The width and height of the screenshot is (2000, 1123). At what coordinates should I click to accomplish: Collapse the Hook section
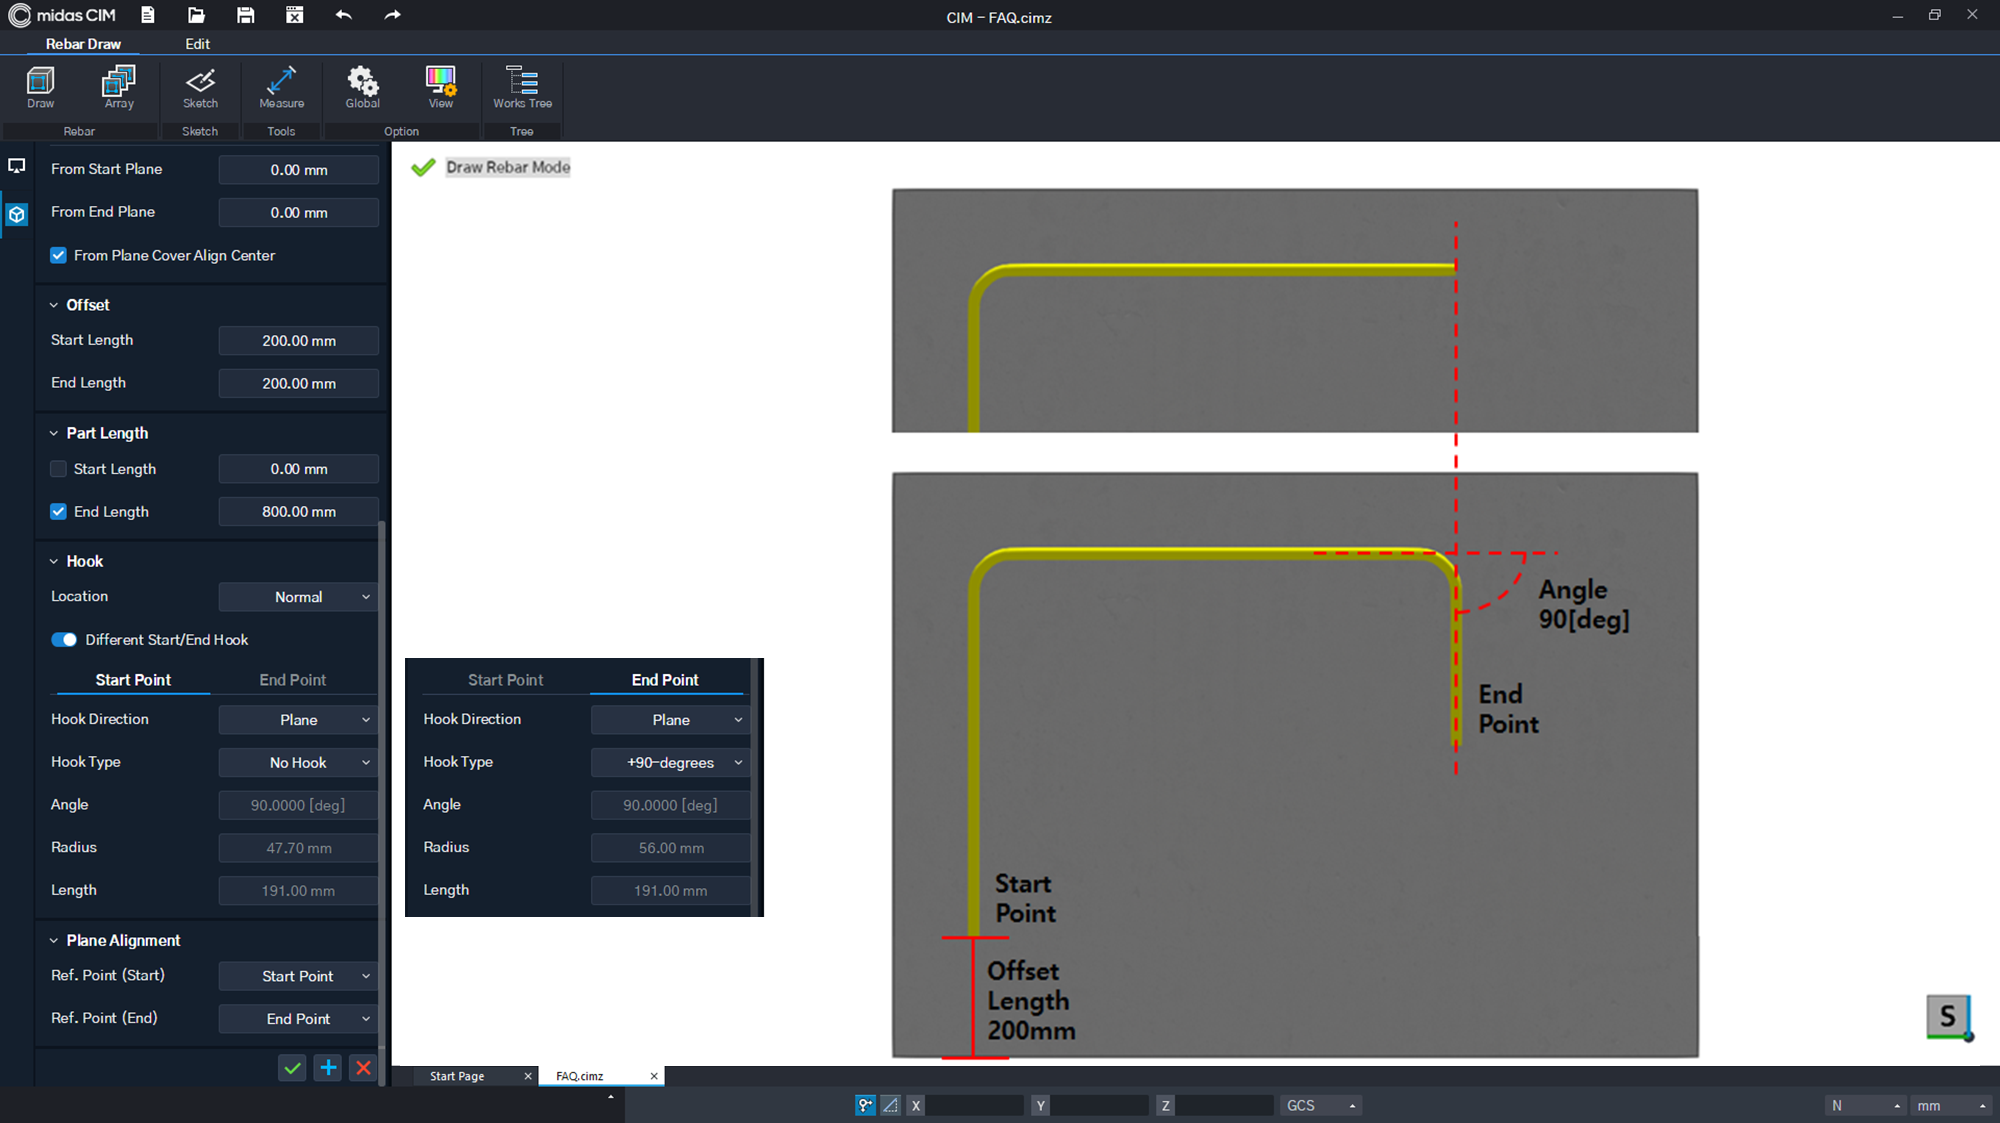pyautogui.click(x=54, y=561)
